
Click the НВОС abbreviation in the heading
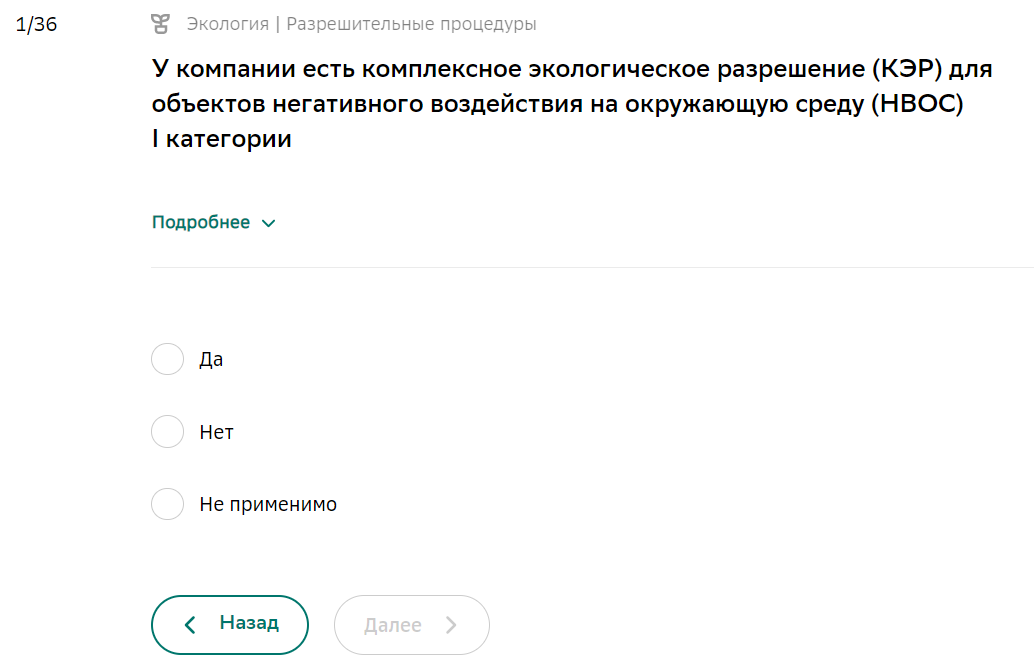917,104
